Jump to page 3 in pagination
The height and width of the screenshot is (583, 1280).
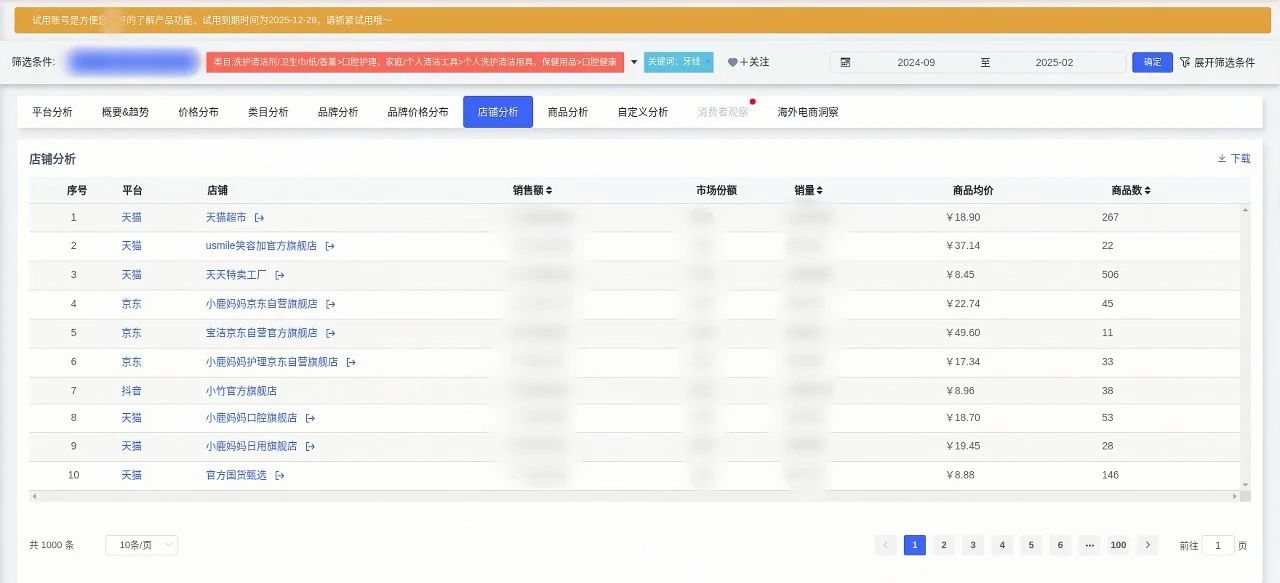point(973,545)
